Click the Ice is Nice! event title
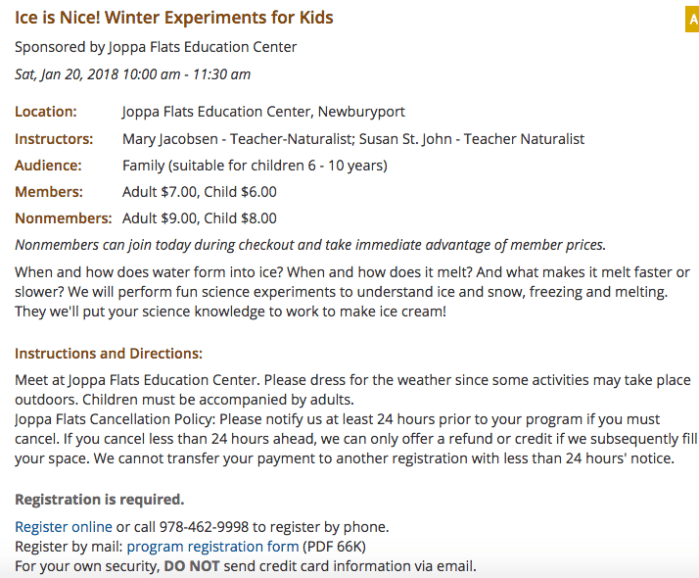699x578 pixels. coord(174,18)
